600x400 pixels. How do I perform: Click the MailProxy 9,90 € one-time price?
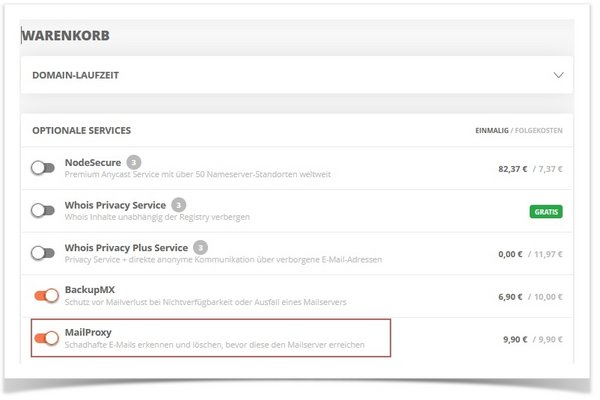coord(515,340)
